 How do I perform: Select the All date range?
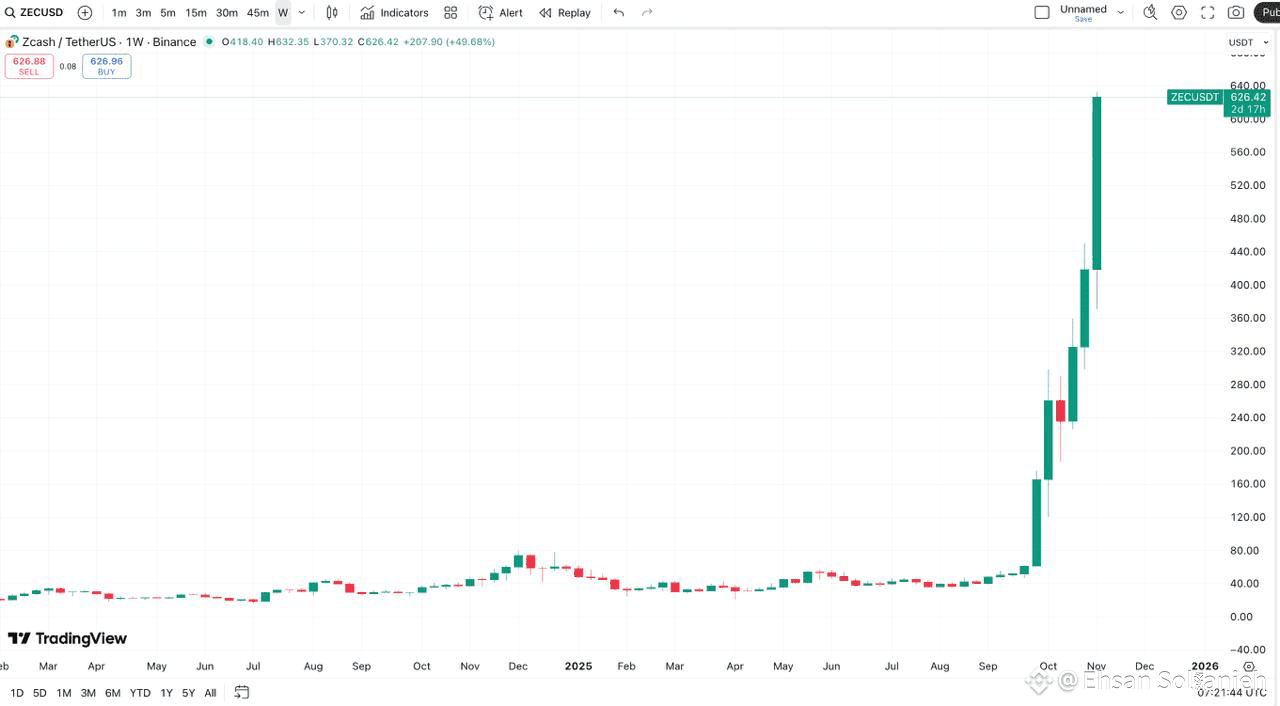210,693
